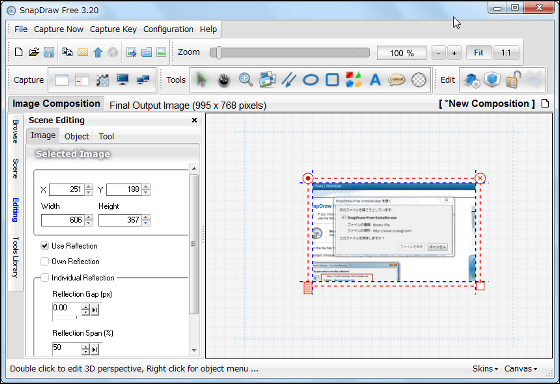Select the arrow pointer tool
Viewport: 560px width, 384px height.
point(202,80)
